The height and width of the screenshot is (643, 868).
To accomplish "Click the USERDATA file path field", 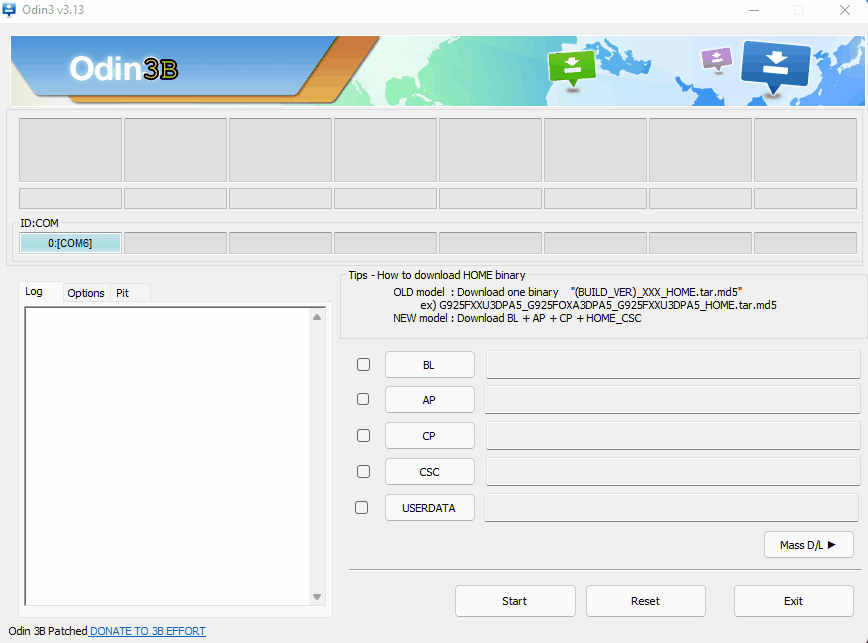I will [671, 507].
